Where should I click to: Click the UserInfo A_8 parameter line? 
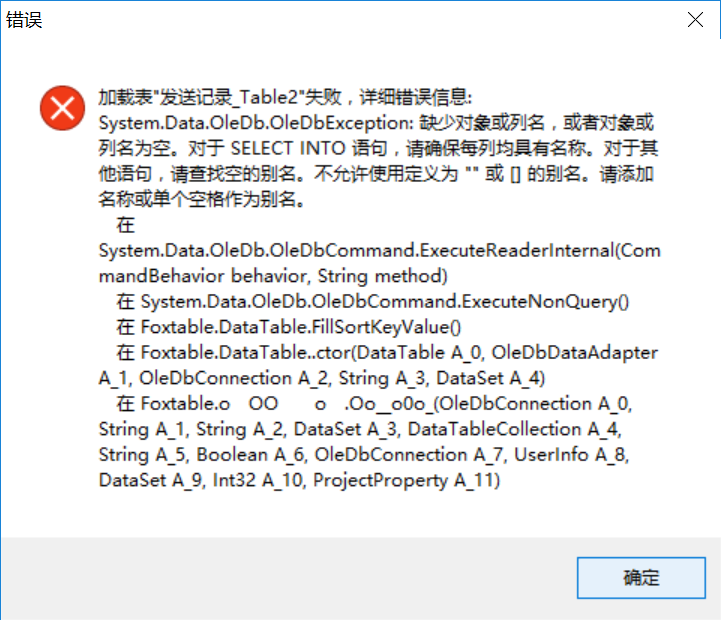(364, 455)
